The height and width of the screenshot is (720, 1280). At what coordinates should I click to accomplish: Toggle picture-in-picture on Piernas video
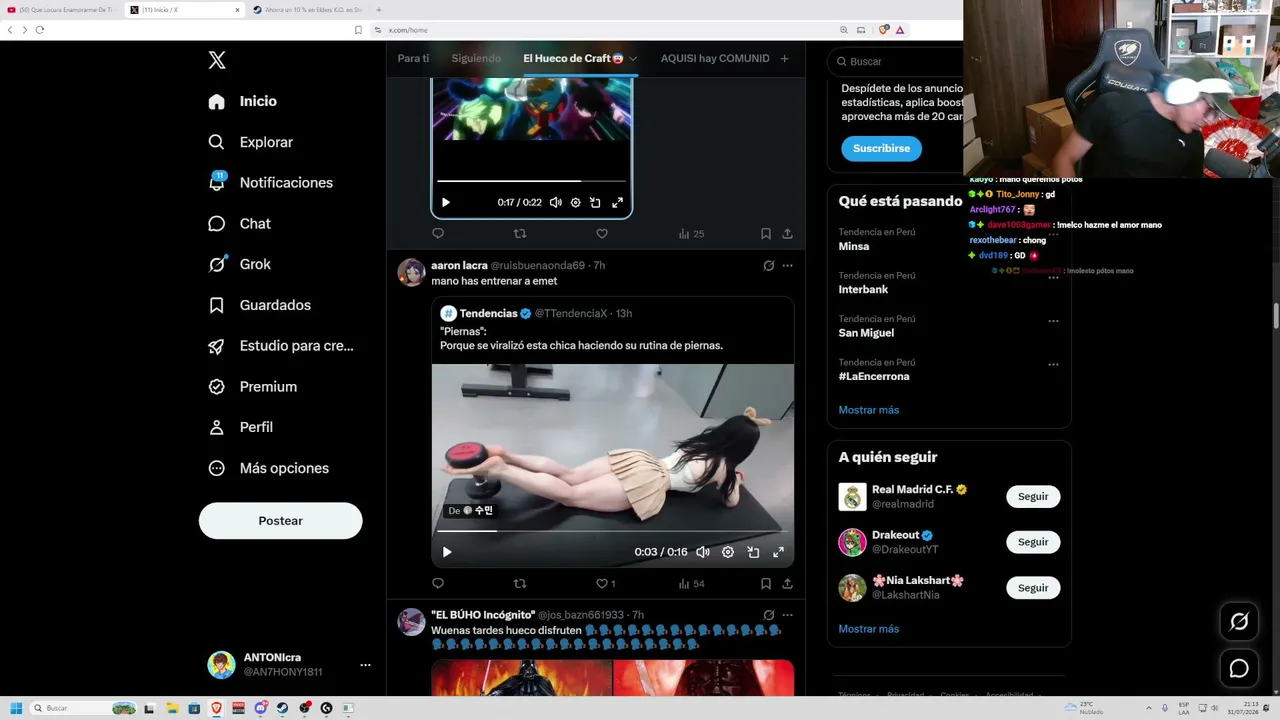pos(753,552)
